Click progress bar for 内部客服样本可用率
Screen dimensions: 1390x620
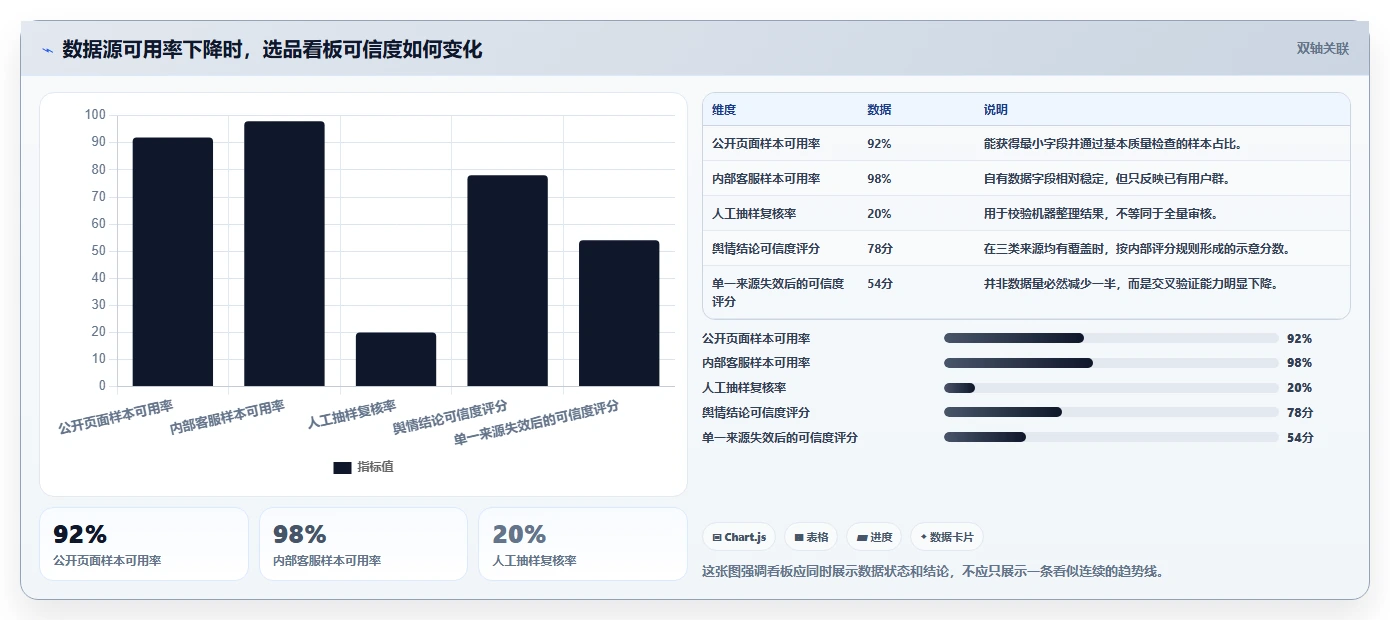click(1111, 363)
